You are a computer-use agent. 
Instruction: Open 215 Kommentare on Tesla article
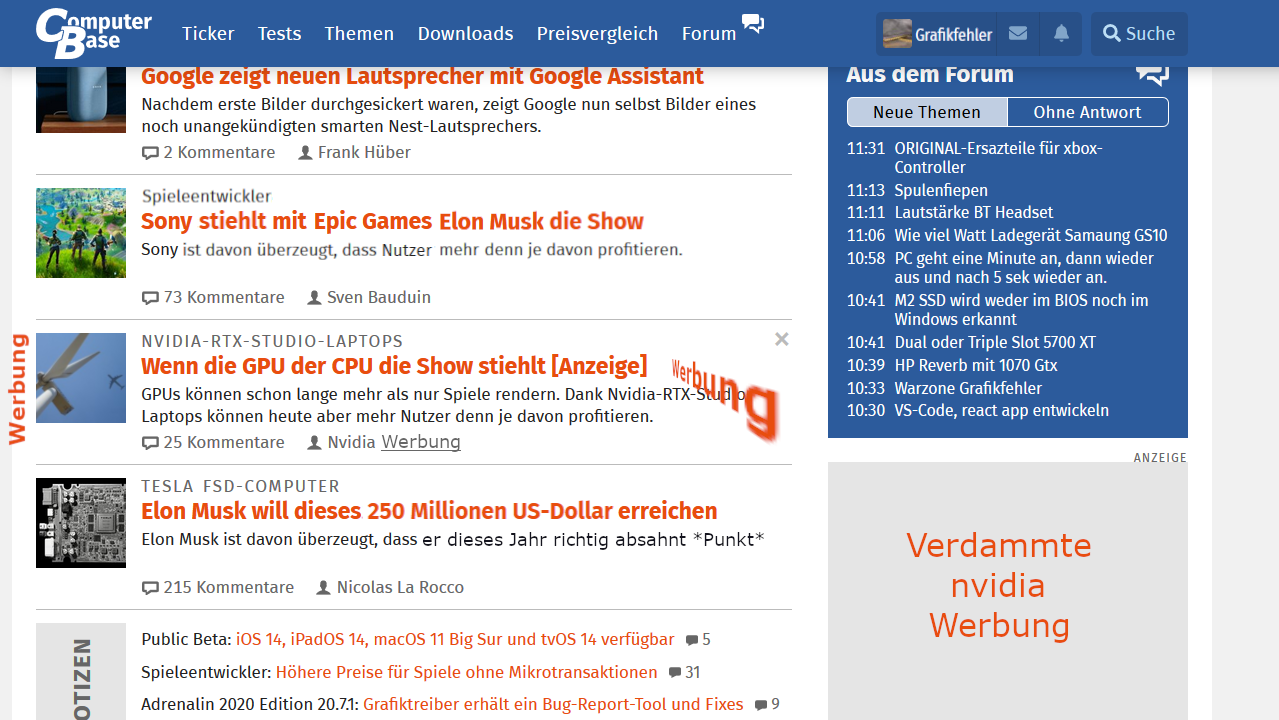pyautogui.click(x=218, y=587)
